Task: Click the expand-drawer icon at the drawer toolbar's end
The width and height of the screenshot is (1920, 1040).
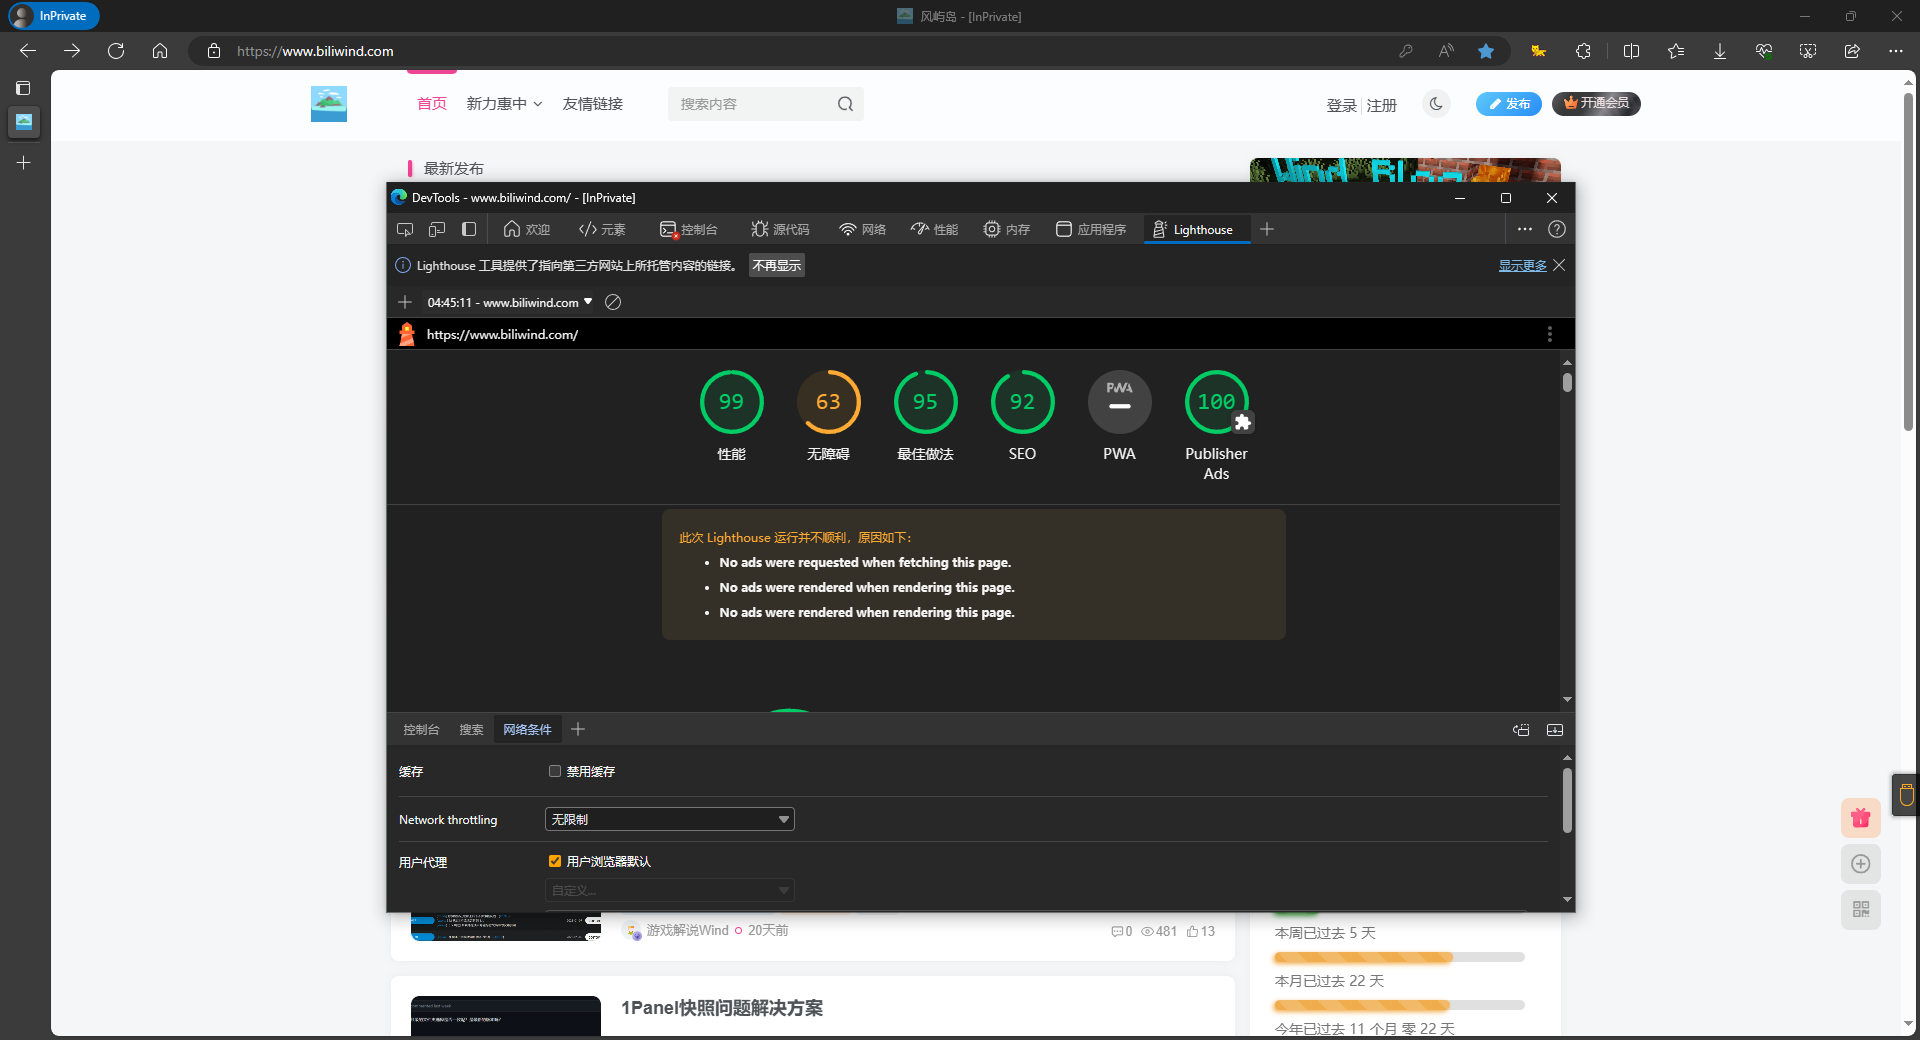Action: pyautogui.click(x=1555, y=730)
